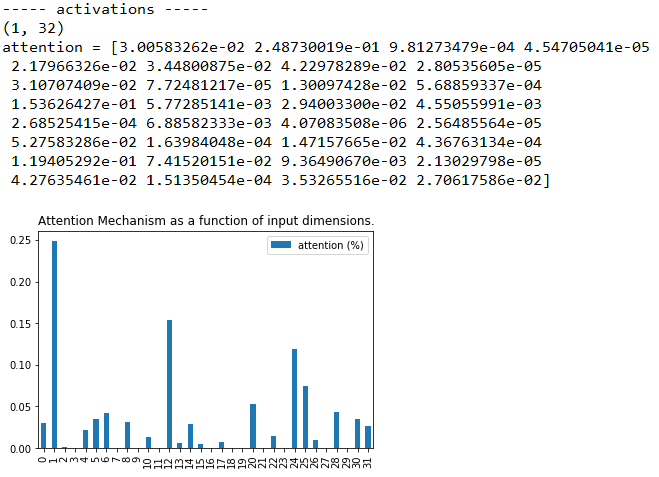Click attention value 4.22978289e-02
This screenshot has width=659, height=477.
click(344, 66)
